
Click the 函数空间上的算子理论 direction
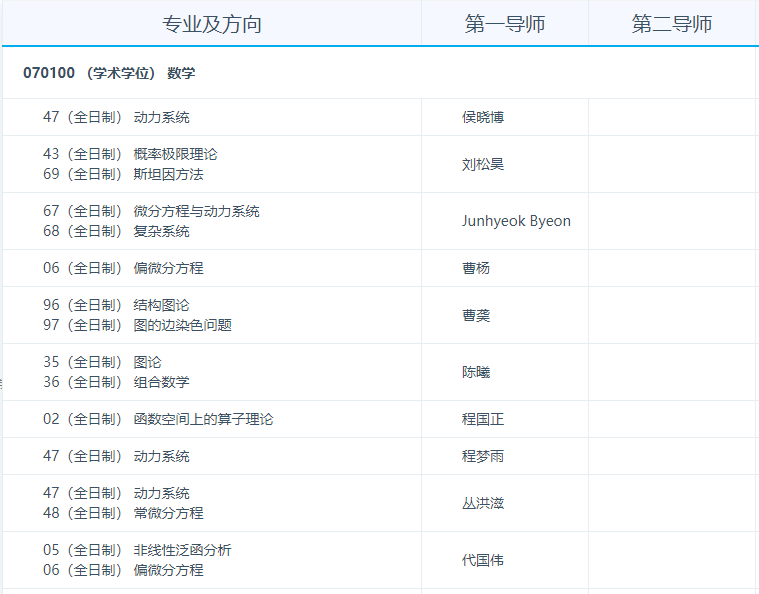203,419
